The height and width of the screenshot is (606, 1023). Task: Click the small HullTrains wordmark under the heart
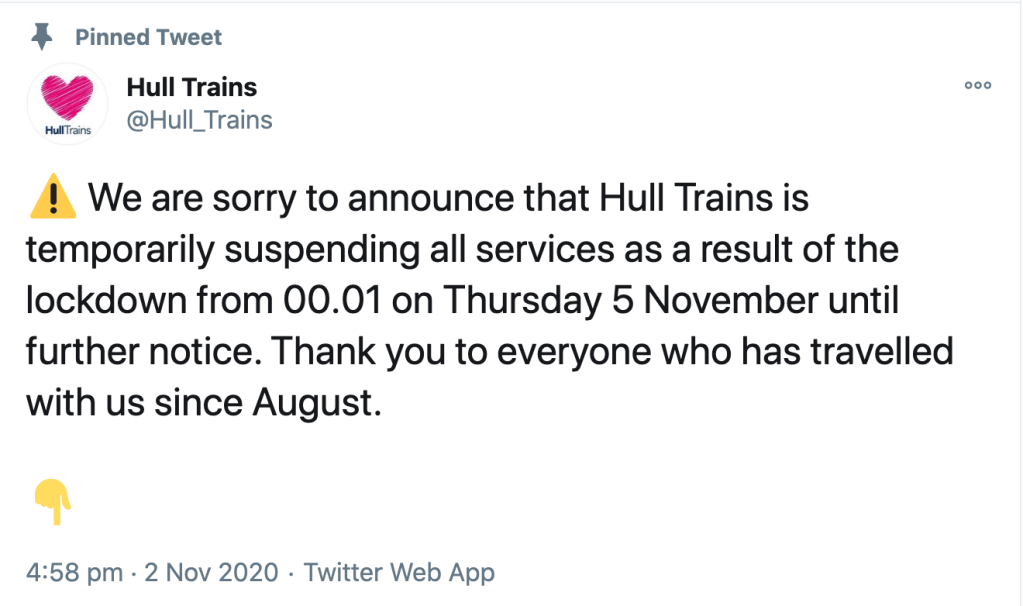click(67, 131)
